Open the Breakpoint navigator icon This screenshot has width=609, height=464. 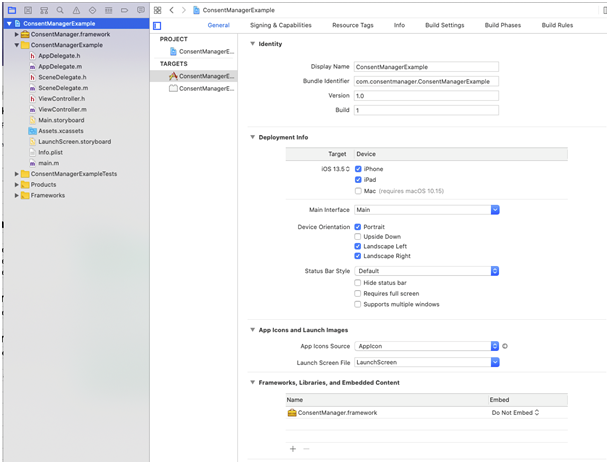125,10
